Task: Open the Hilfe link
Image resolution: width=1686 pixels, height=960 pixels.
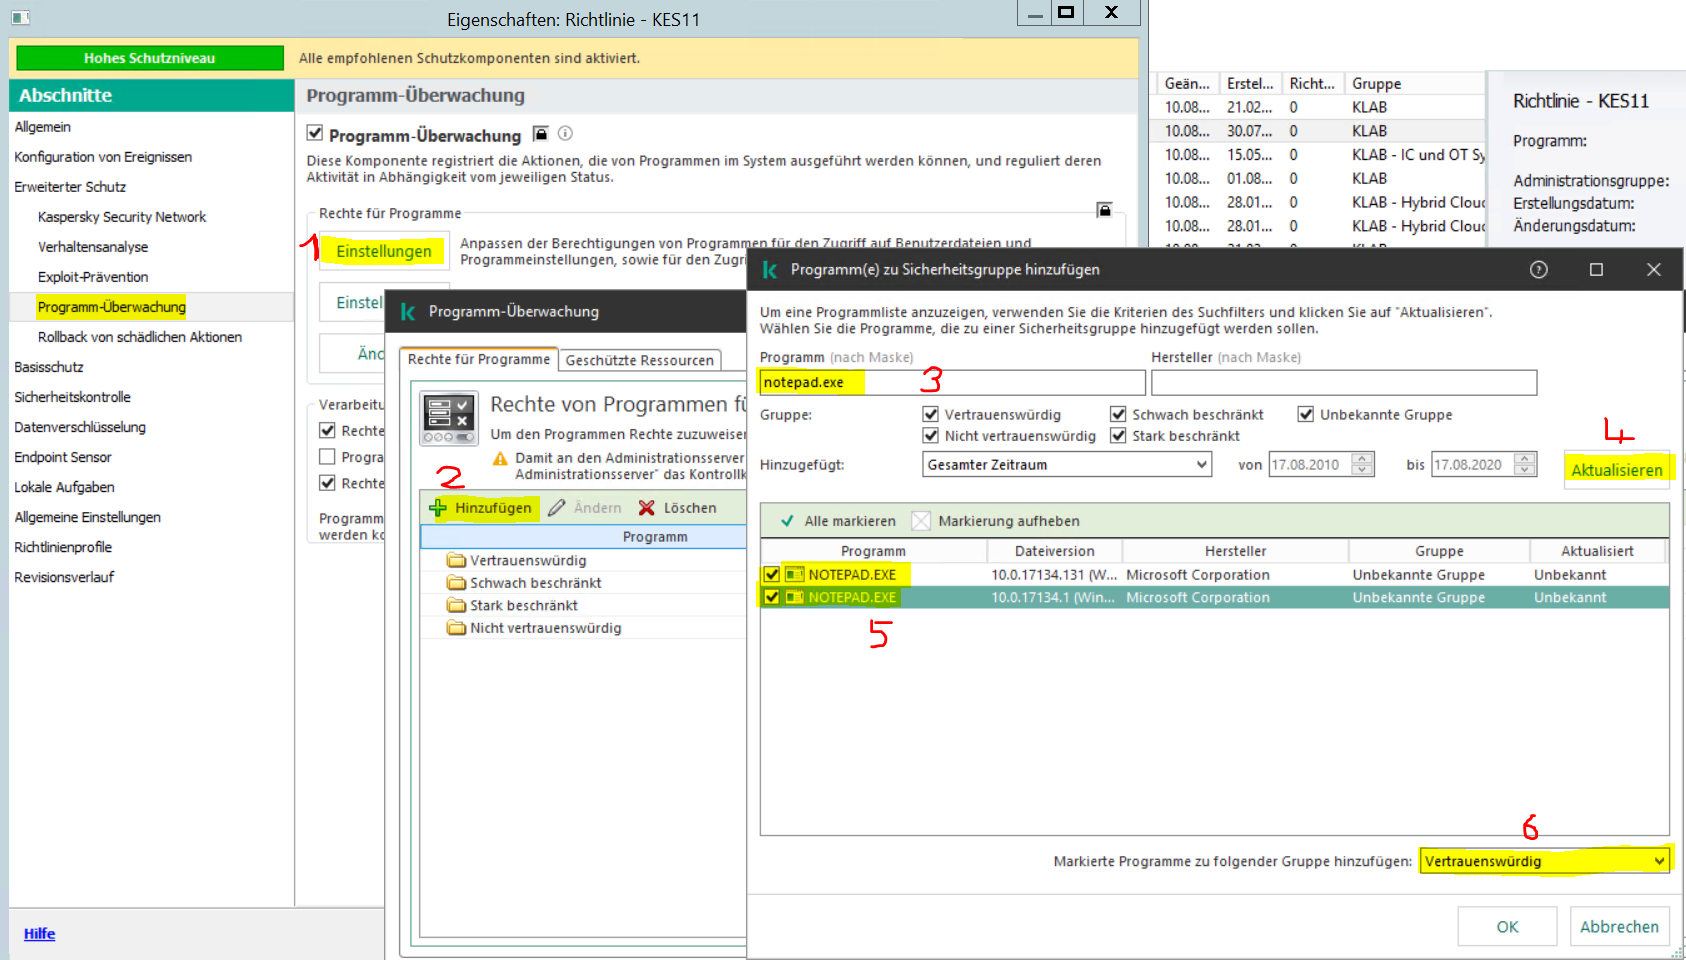Action: (40, 934)
